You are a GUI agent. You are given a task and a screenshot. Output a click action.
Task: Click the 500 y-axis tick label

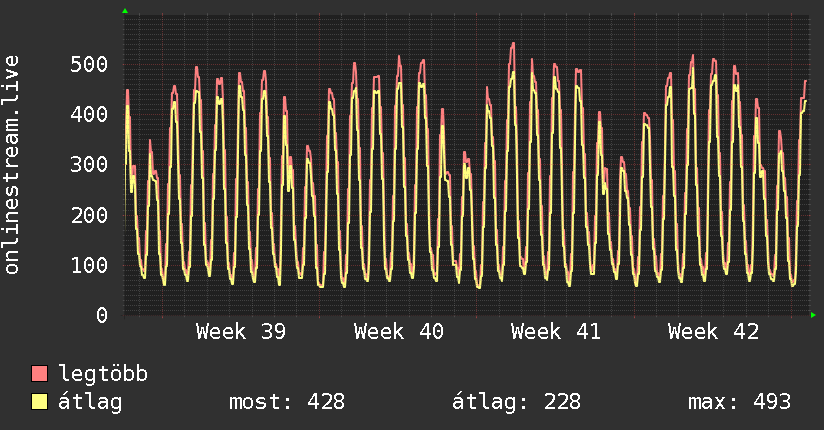(x=89, y=64)
